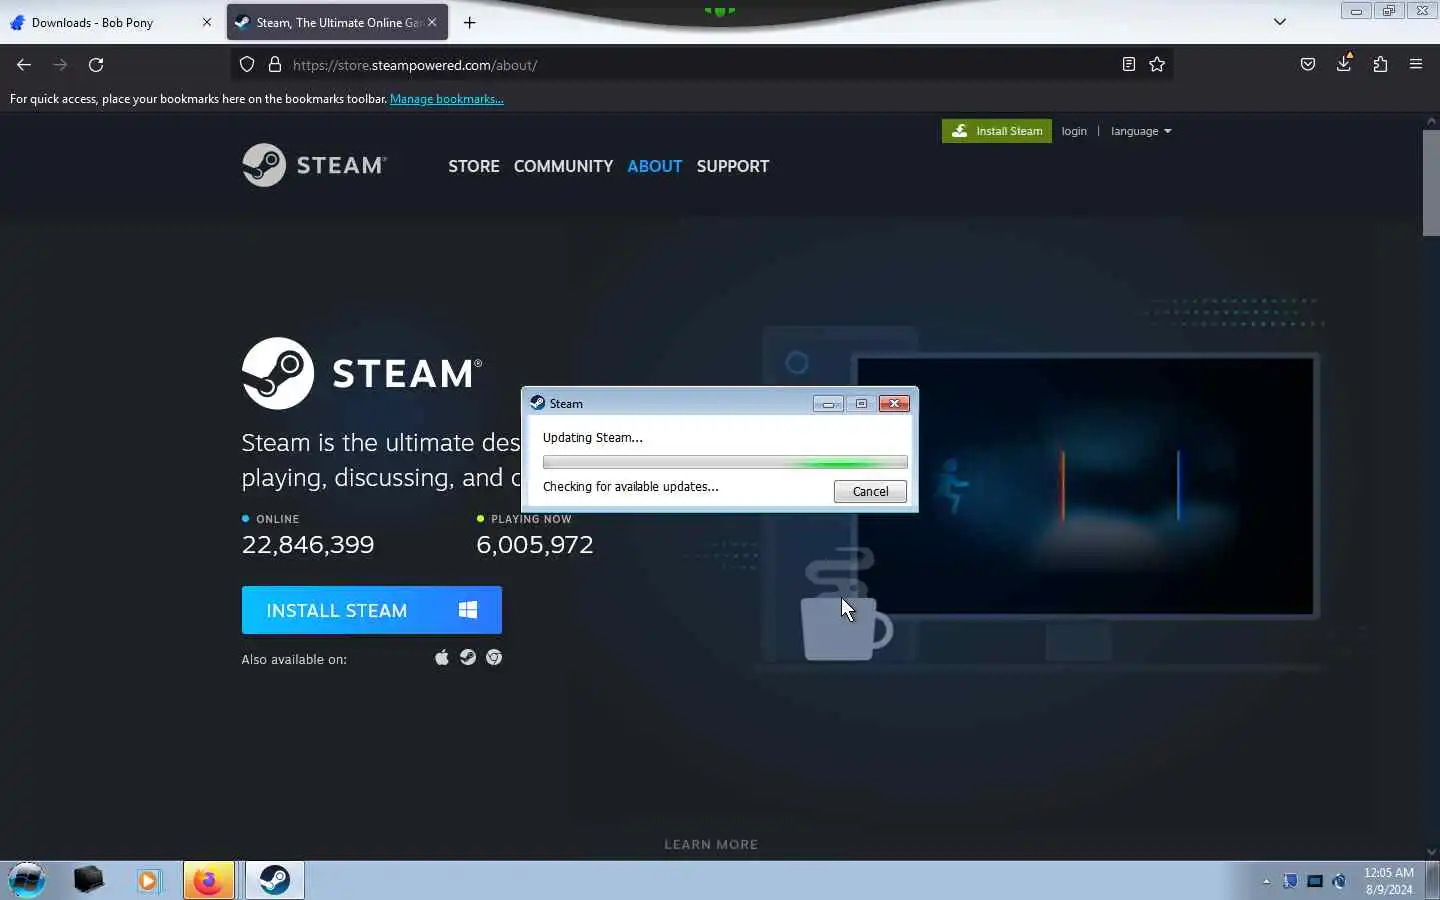Click the ONLINE count 22,846,399
1440x900 pixels.
click(308, 545)
